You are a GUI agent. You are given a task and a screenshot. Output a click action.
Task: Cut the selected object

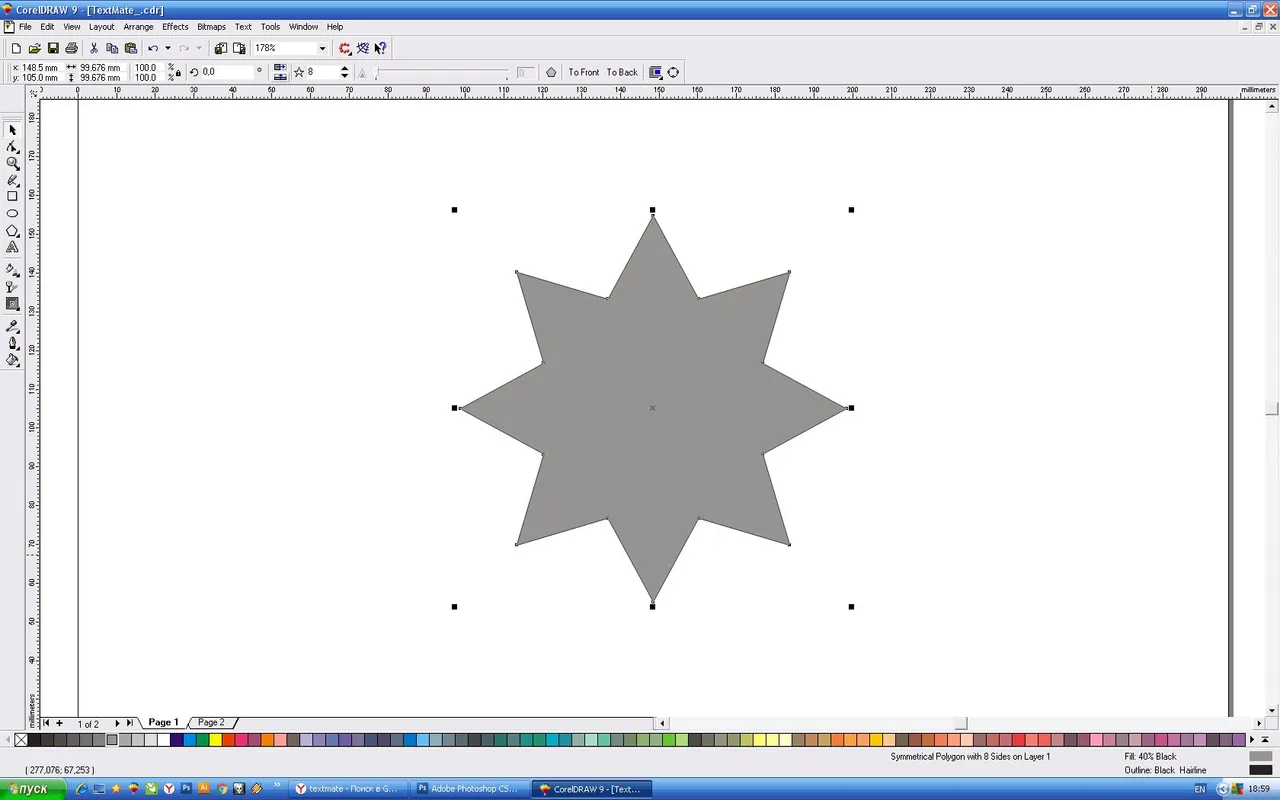tap(94, 48)
